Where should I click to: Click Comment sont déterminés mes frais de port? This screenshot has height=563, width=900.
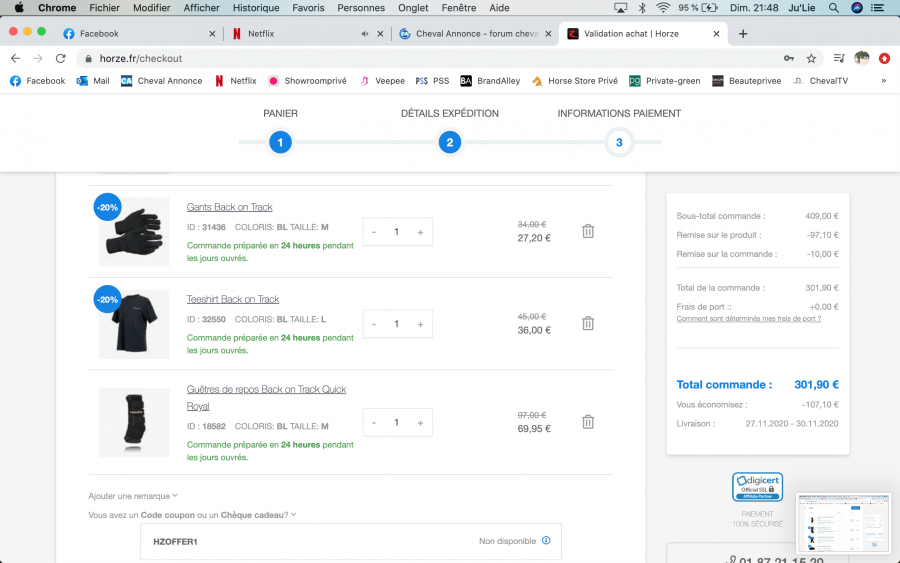point(748,319)
